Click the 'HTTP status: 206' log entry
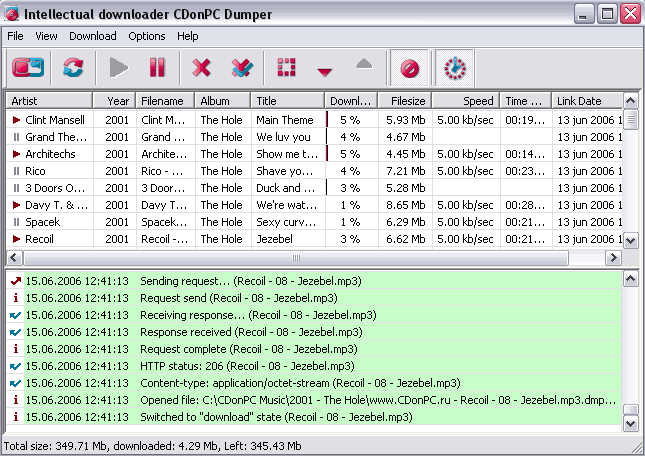The width and height of the screenshot is (645, 457). click(x=313, y=366)
